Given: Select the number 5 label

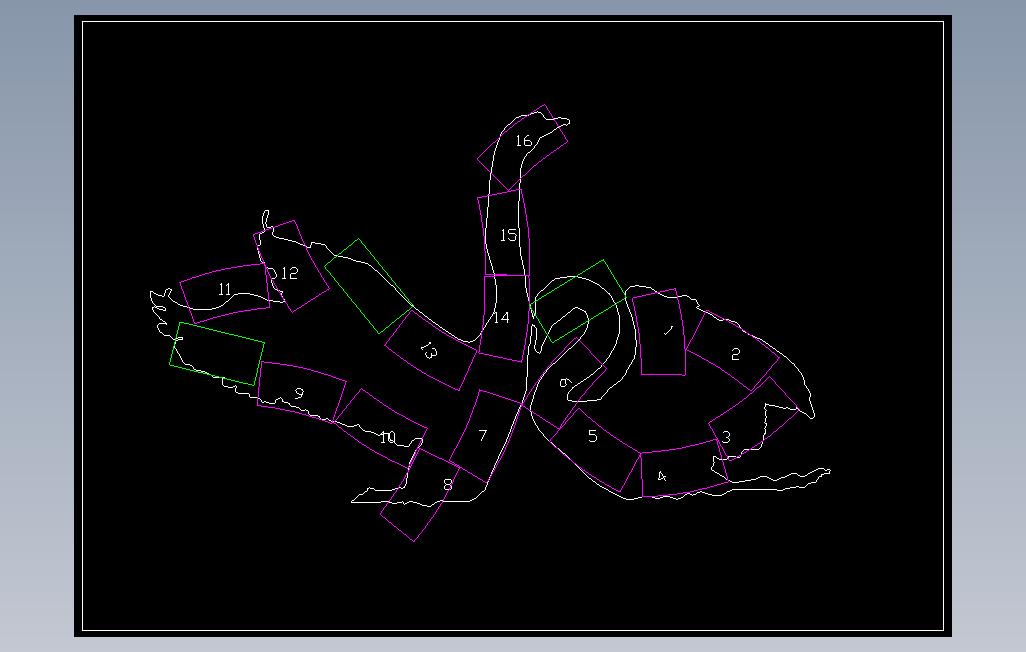Looking at the screenshot, I should click(x=593, y=436).
